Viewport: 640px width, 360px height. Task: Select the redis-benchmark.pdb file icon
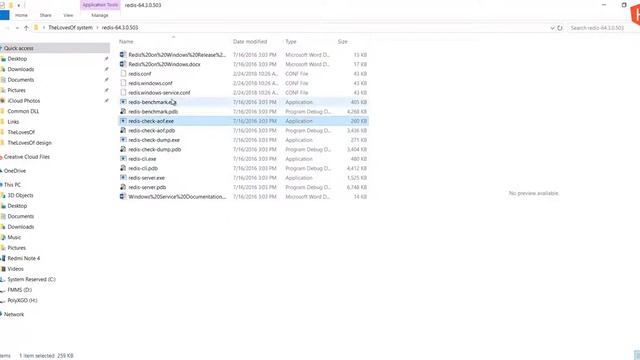click(123, 111)
